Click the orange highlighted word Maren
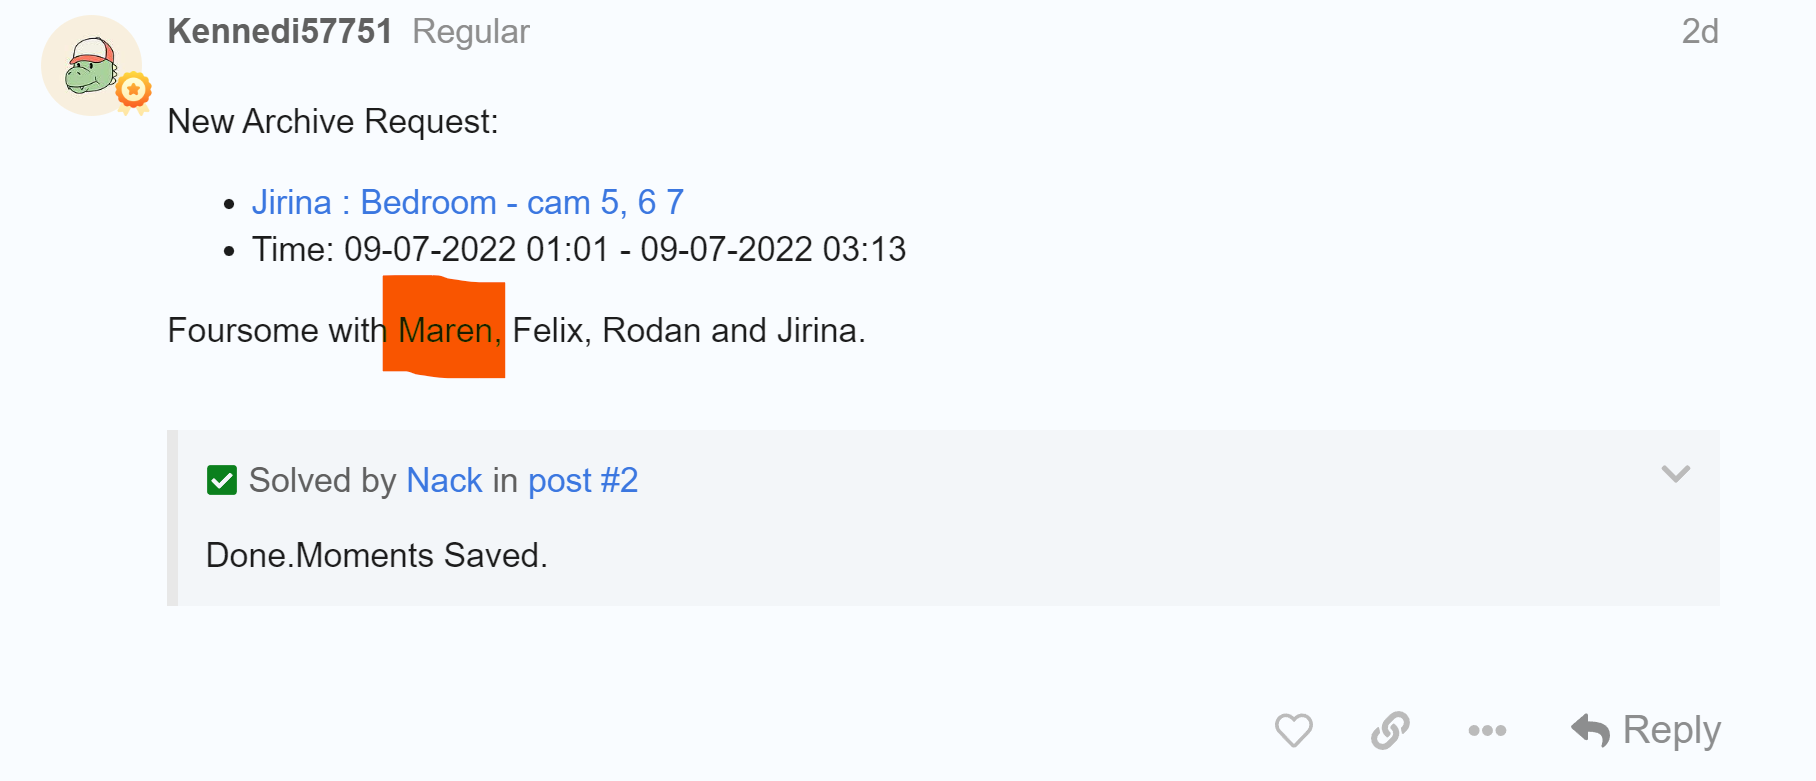The width and height of the screenshot is (1816, 781). click(445, 330)
